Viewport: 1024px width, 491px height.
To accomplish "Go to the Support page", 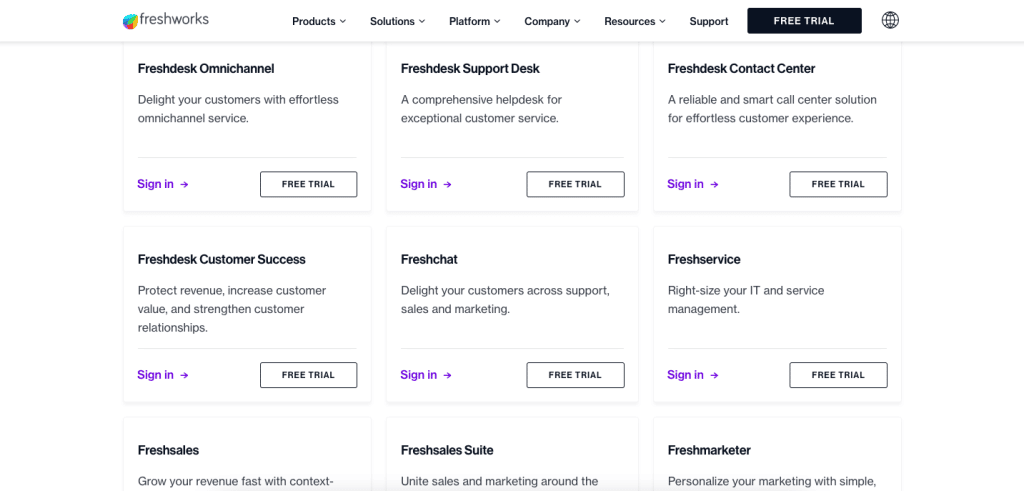I will point(709,21).
